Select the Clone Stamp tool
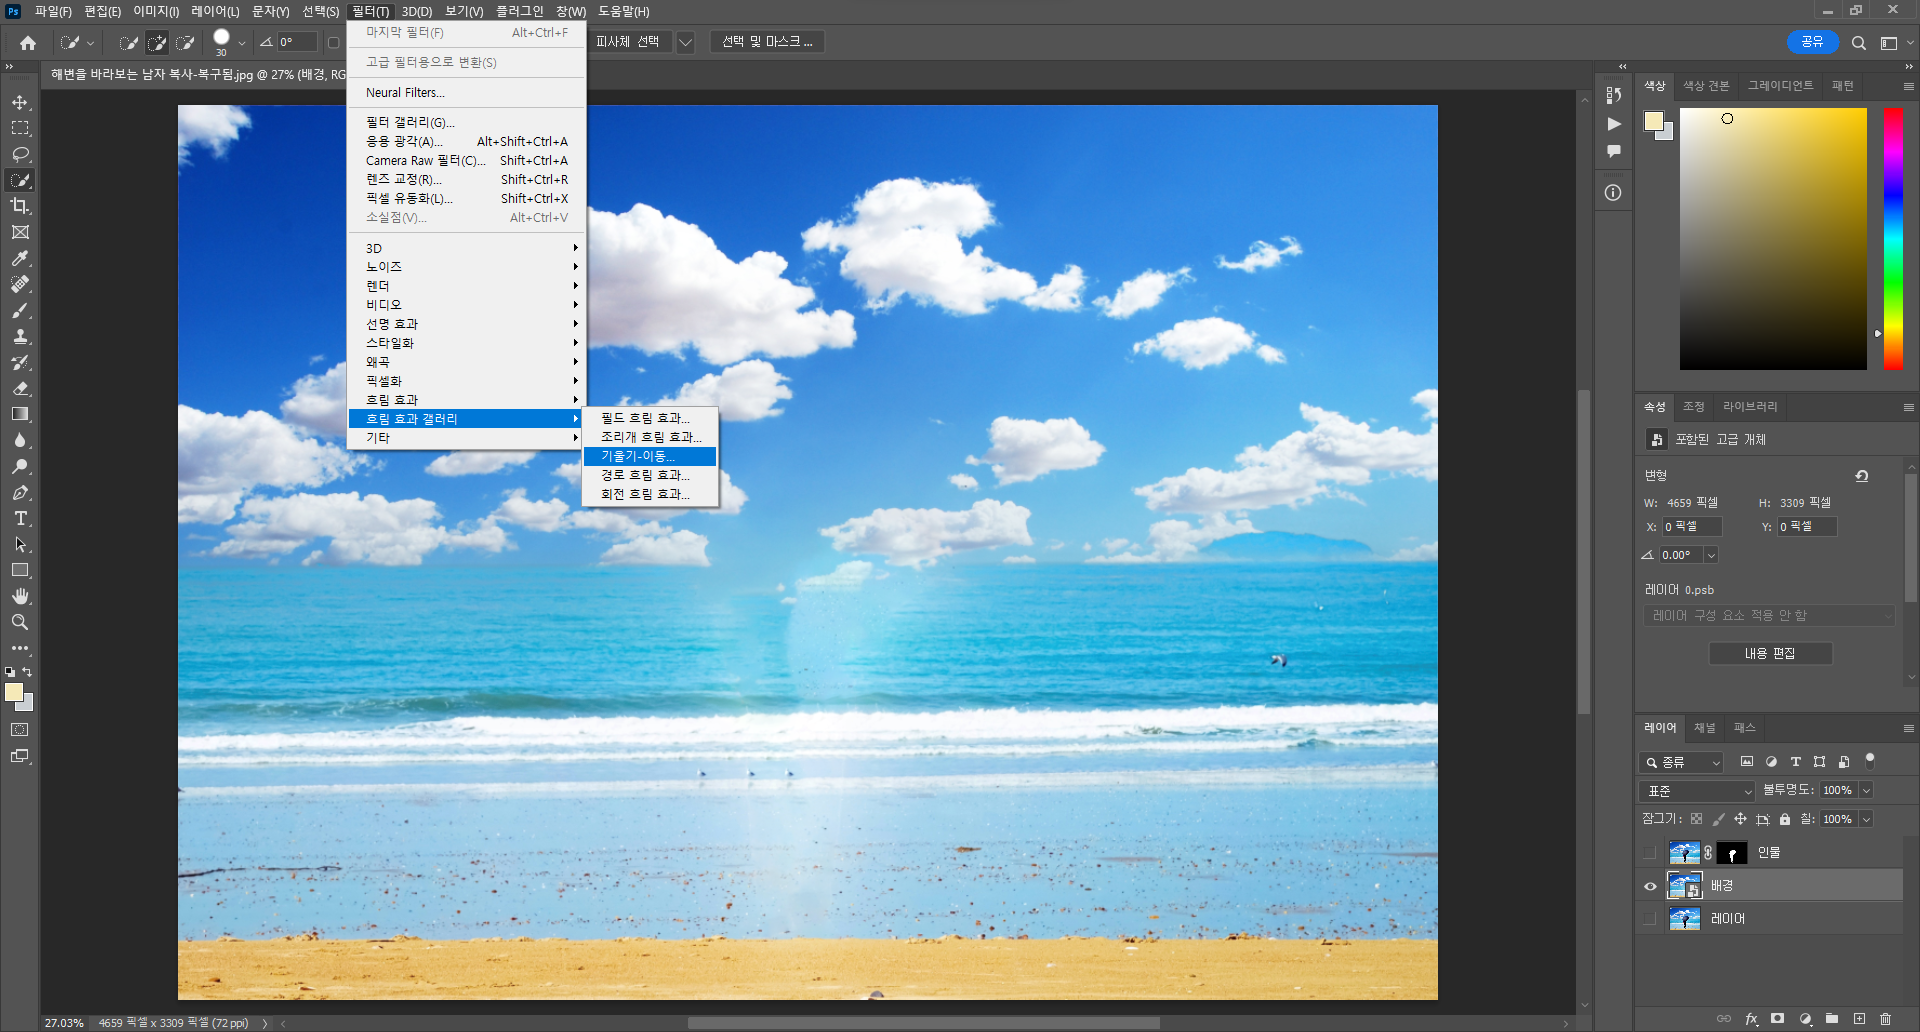This screenshot has width=1920, height=1032. [20, 336]
